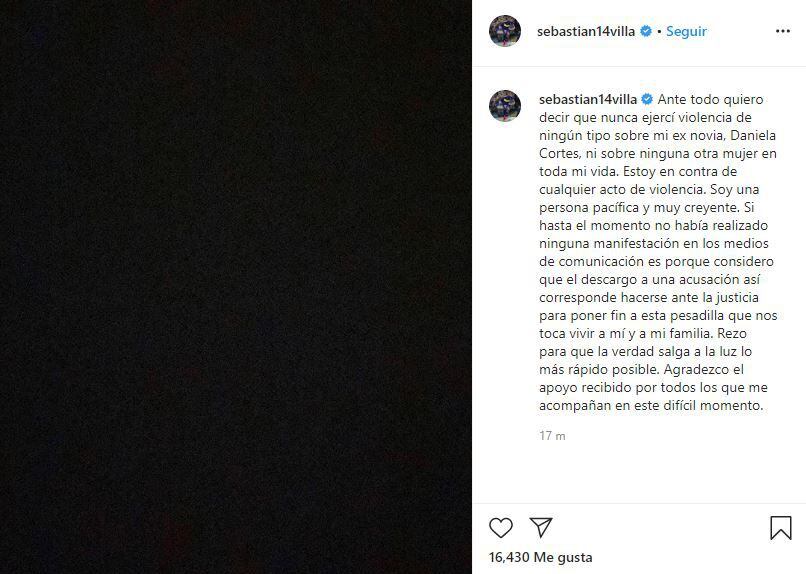
Task: Click verified badge beside caption username
Action: [647, 99]
